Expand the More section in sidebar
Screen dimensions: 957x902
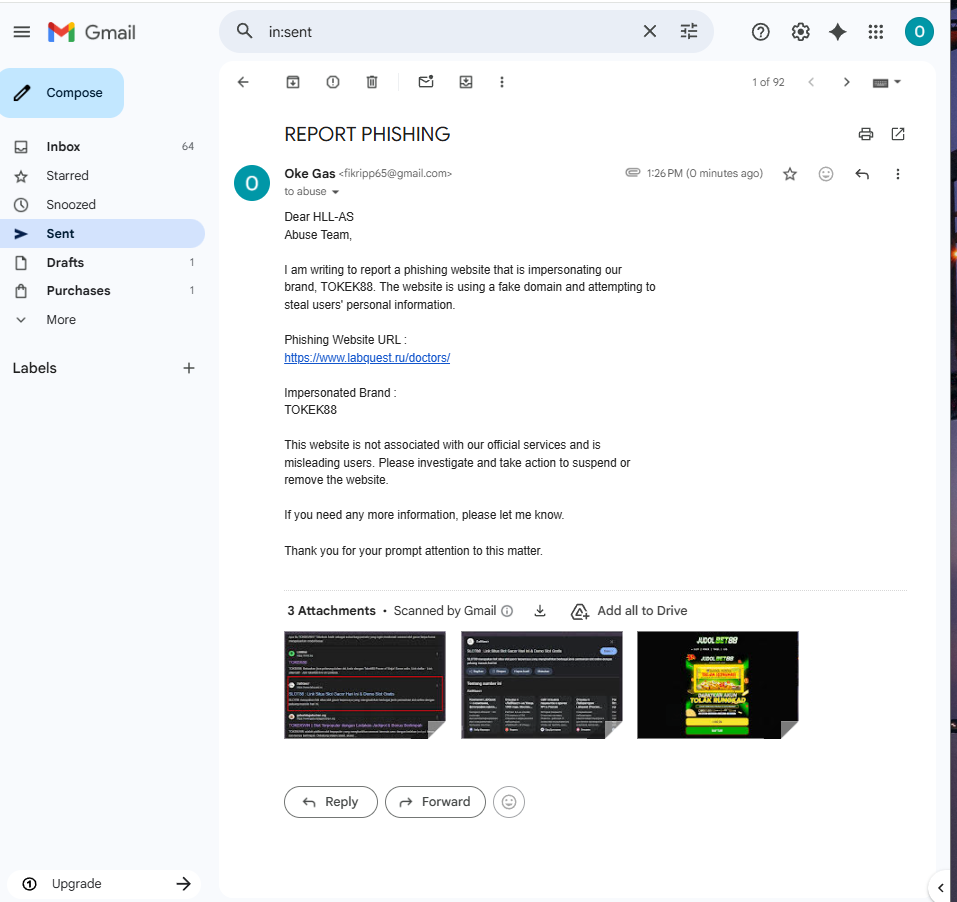pyautogui.click(x=61, y=320)
